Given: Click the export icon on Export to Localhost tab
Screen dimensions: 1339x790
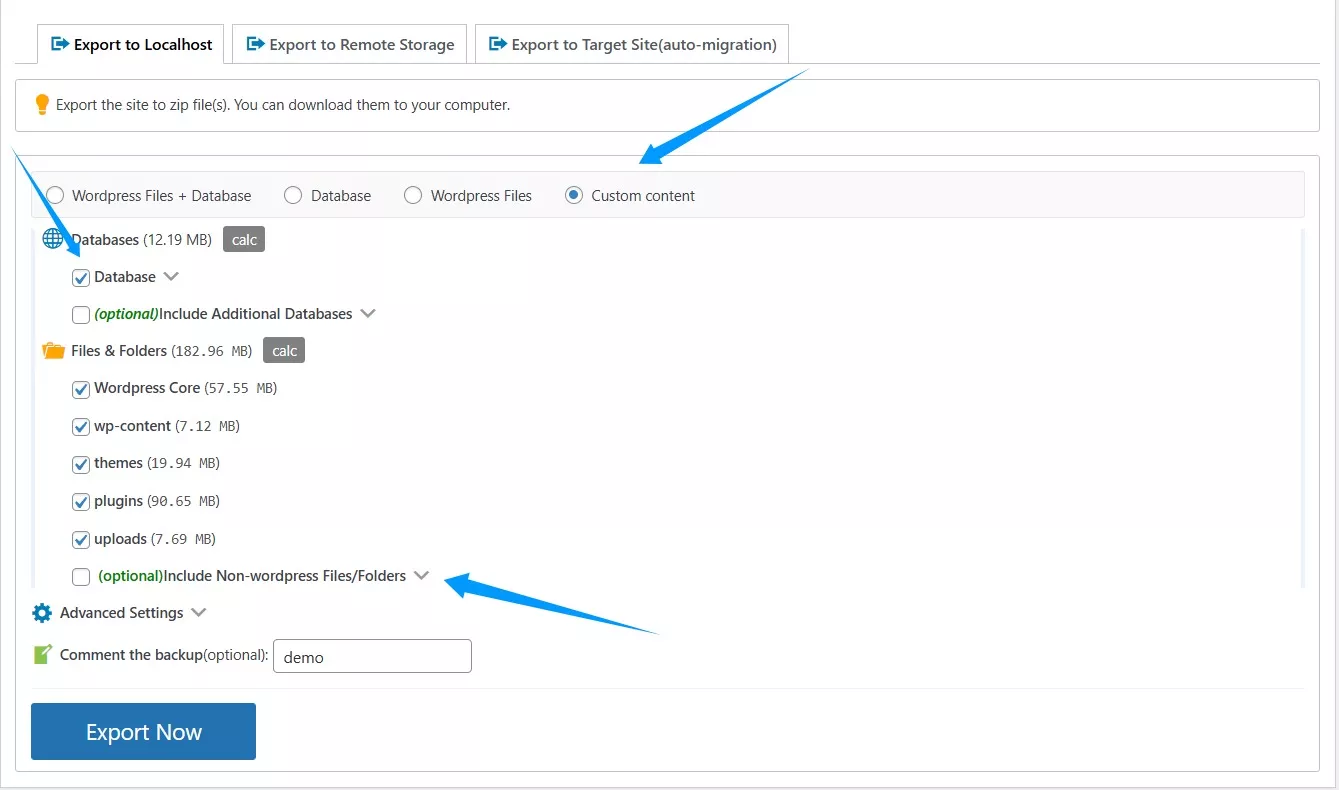Looking at the screenshot, I should pos(58,44).
